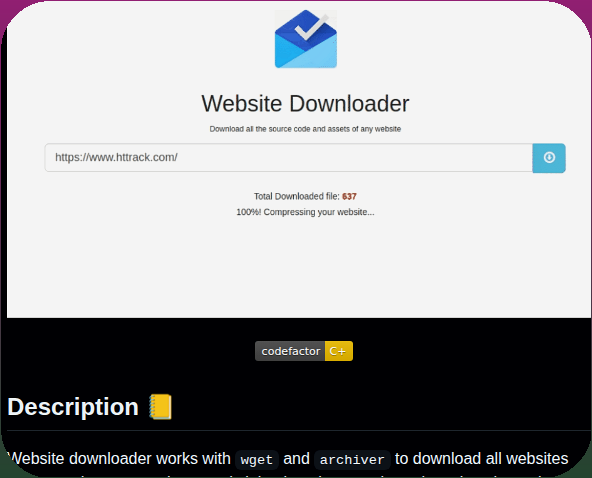Click the text Website downloader works with

119,459
